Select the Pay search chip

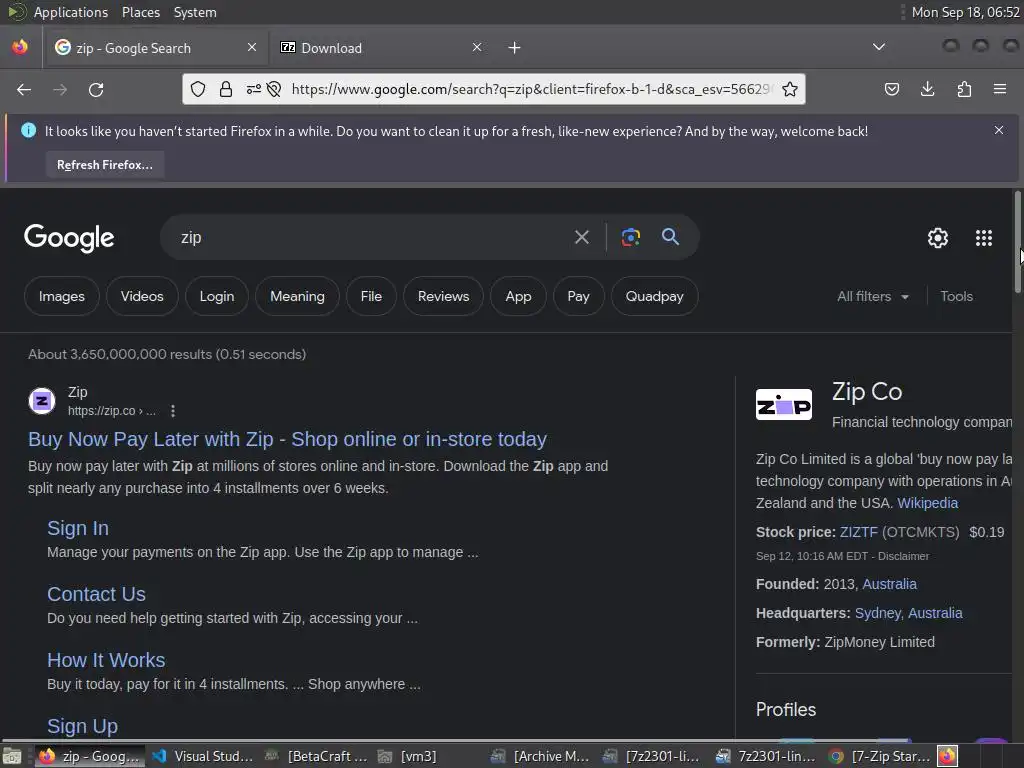[x=578, y=296]
